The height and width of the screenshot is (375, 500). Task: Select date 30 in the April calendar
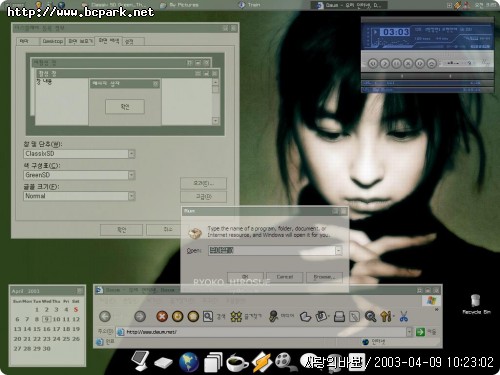pos(47,348)
